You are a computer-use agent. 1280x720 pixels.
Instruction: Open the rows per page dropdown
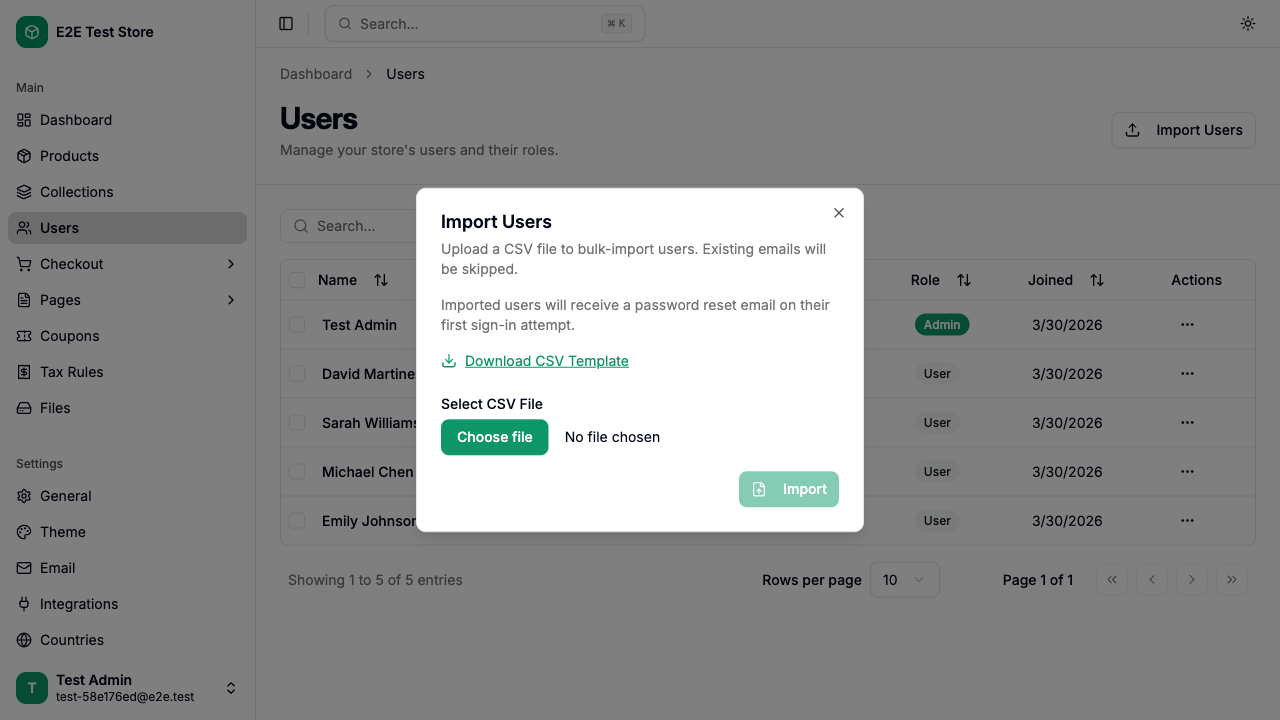coord(905,580)
